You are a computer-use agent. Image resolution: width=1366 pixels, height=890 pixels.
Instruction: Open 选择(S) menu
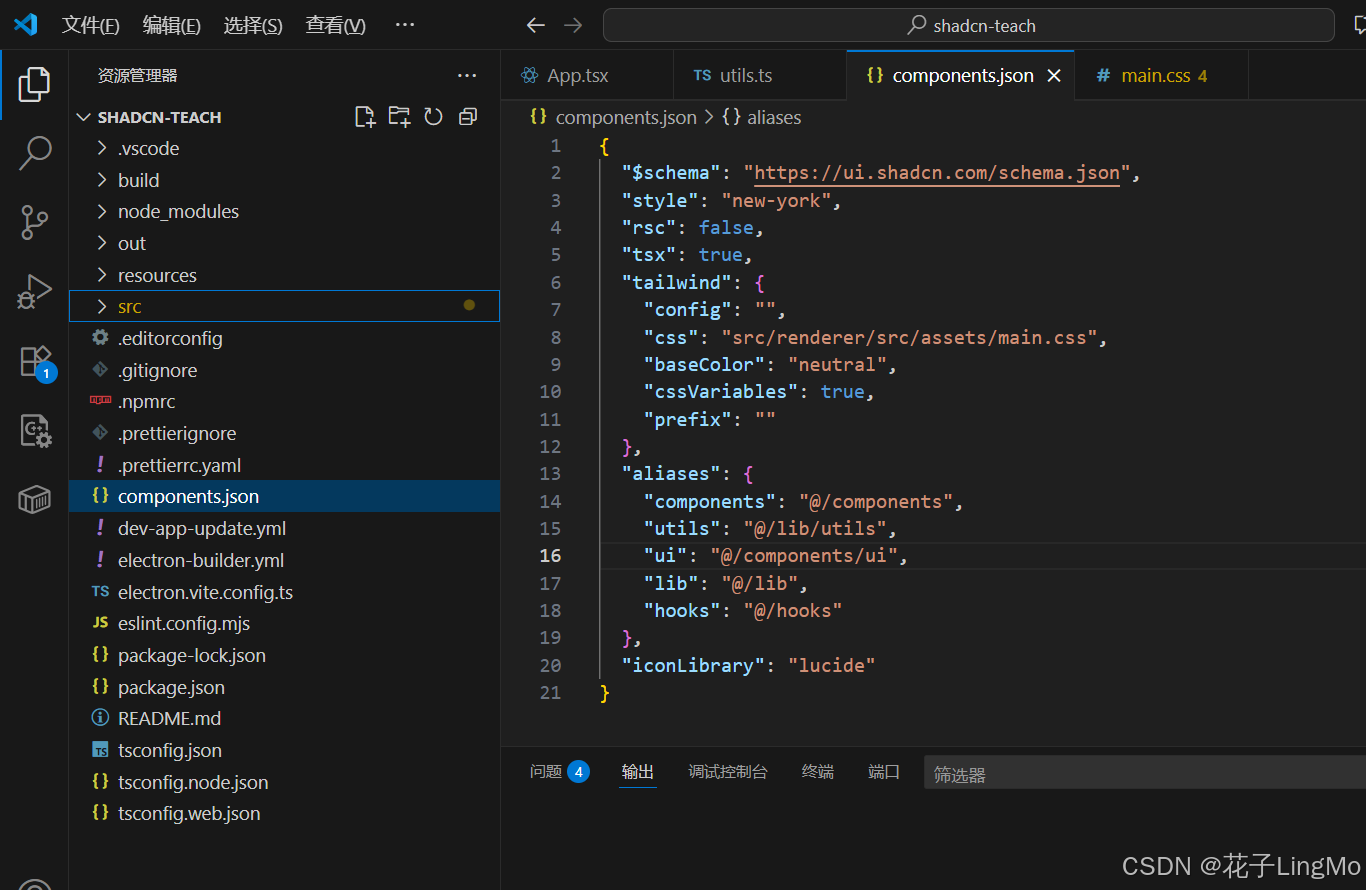point(253,25)
